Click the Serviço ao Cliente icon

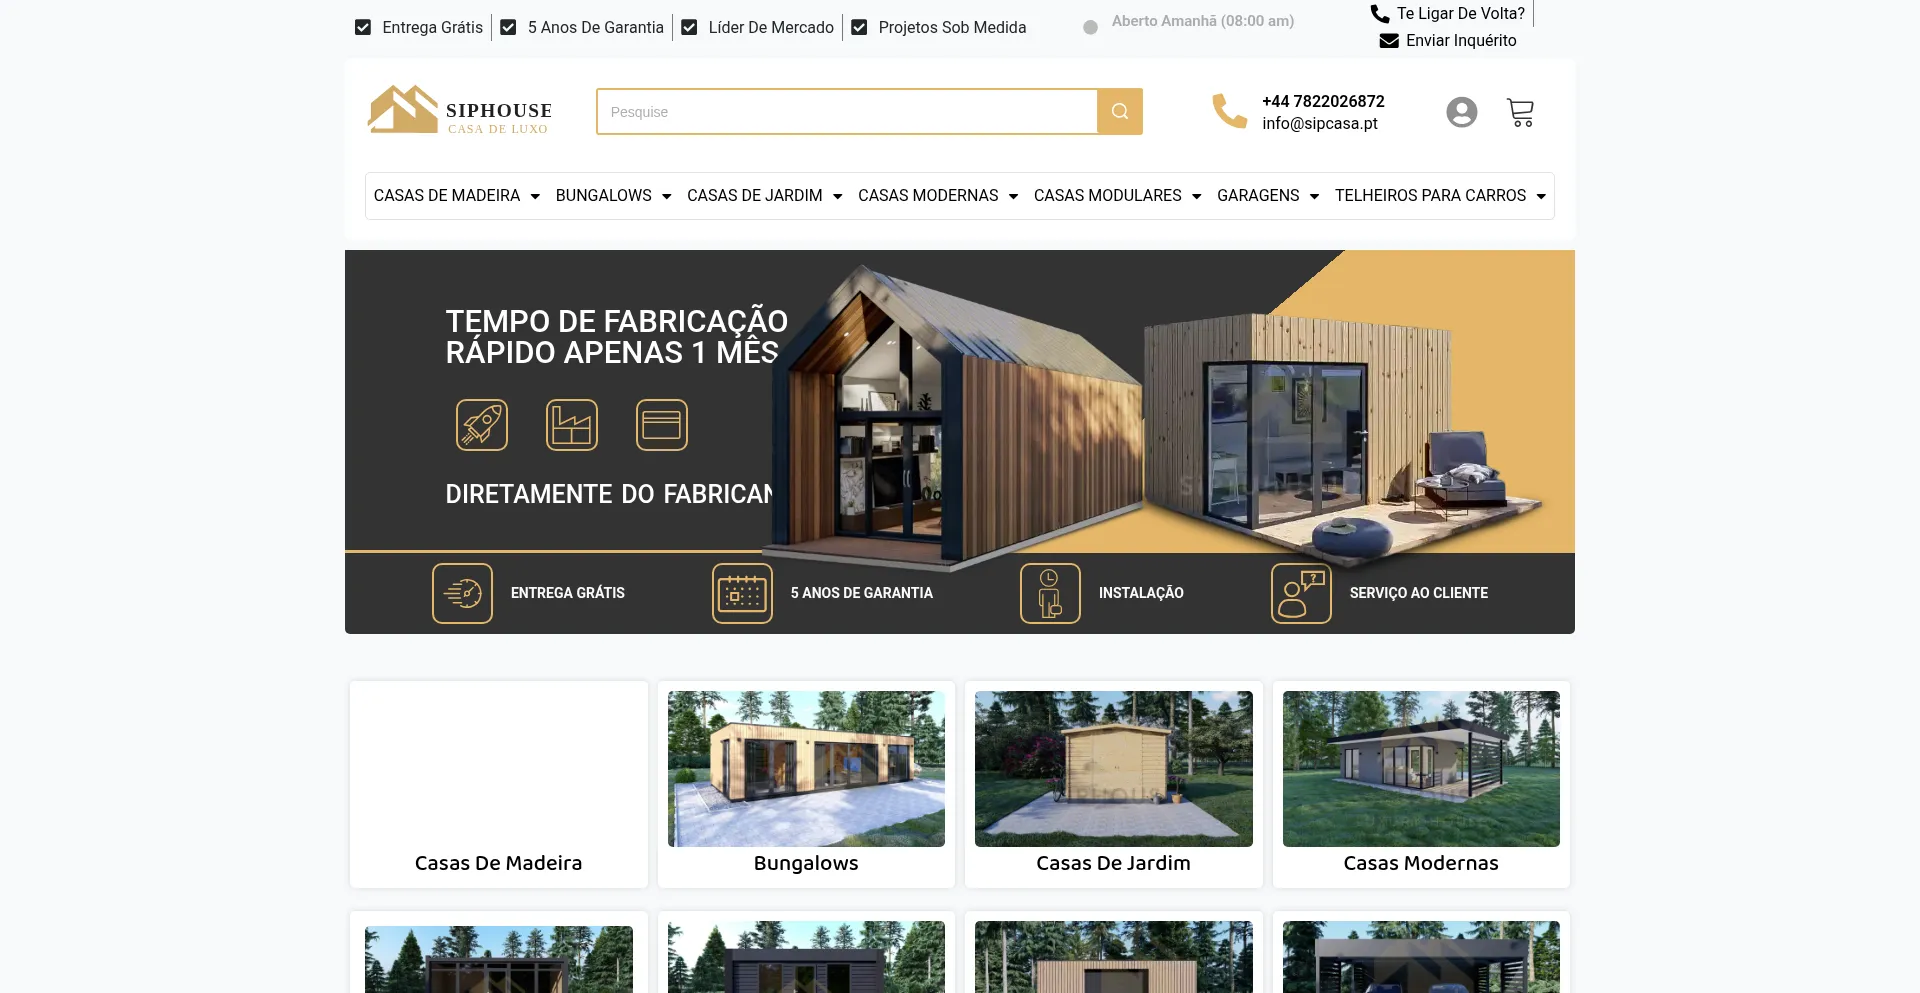point(1301,593)
